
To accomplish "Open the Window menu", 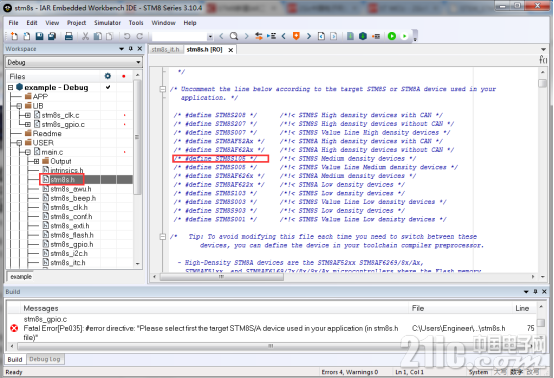I will coord(164,23).
